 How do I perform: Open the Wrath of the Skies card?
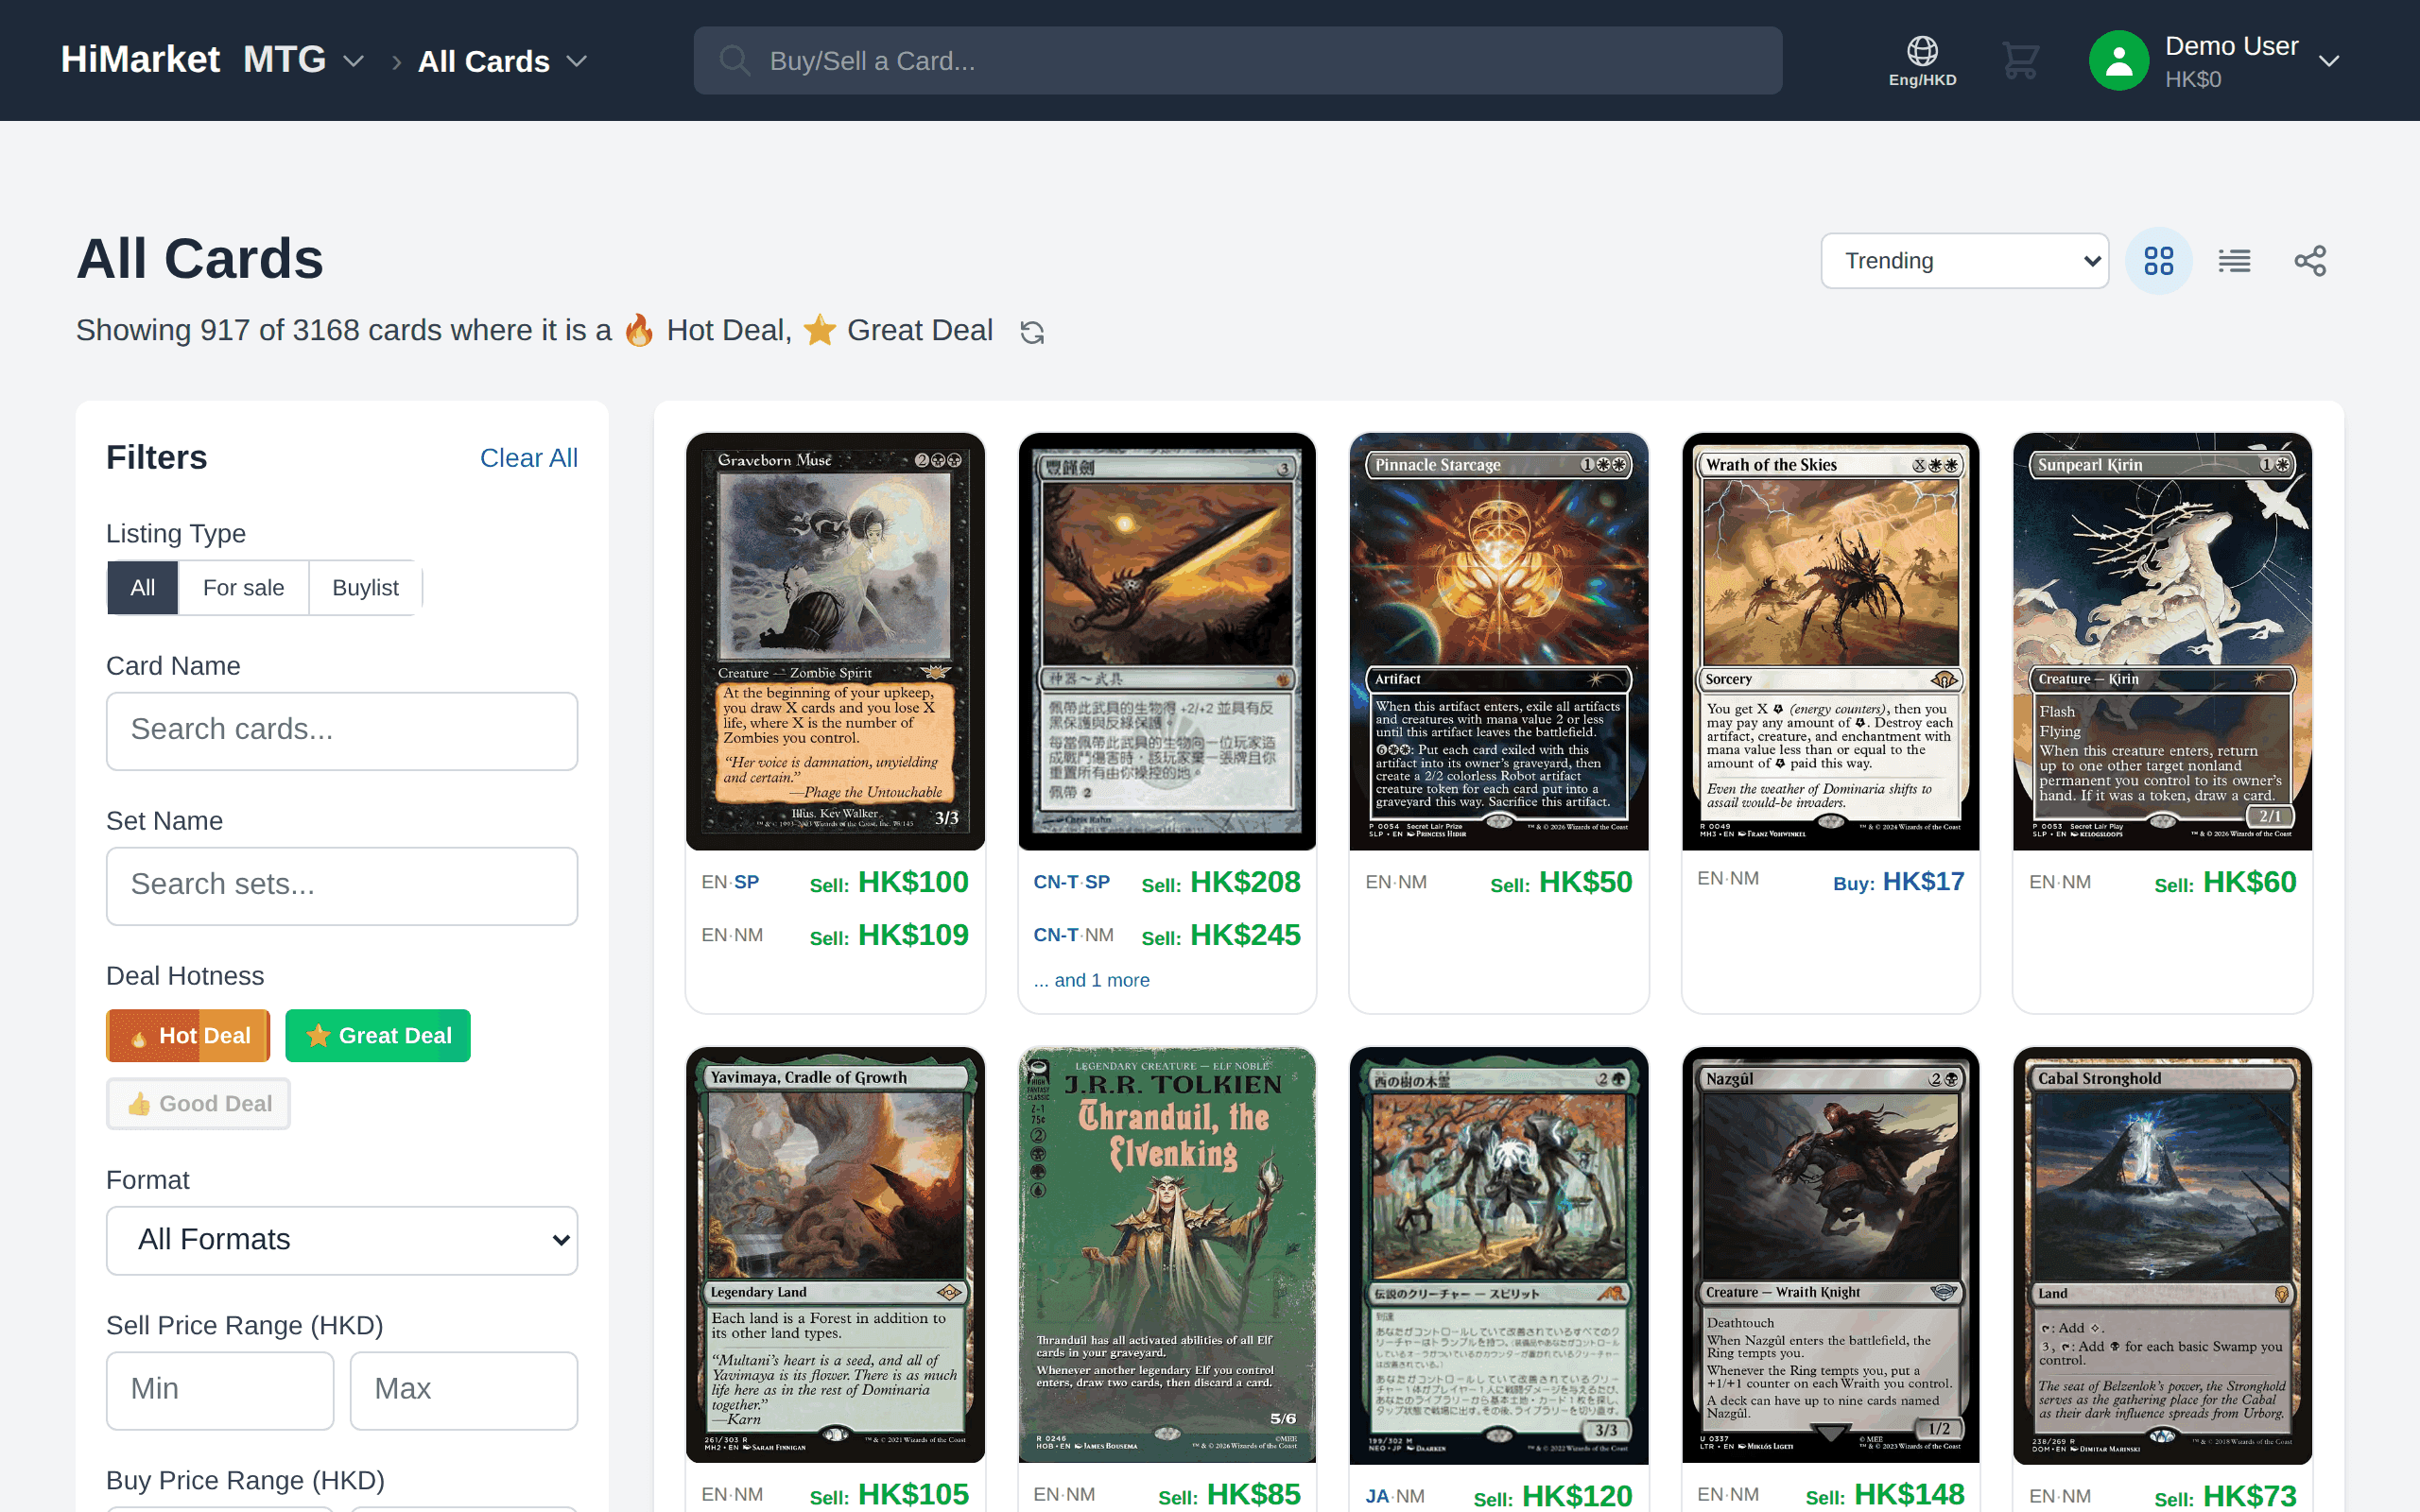click(1830, 641)
